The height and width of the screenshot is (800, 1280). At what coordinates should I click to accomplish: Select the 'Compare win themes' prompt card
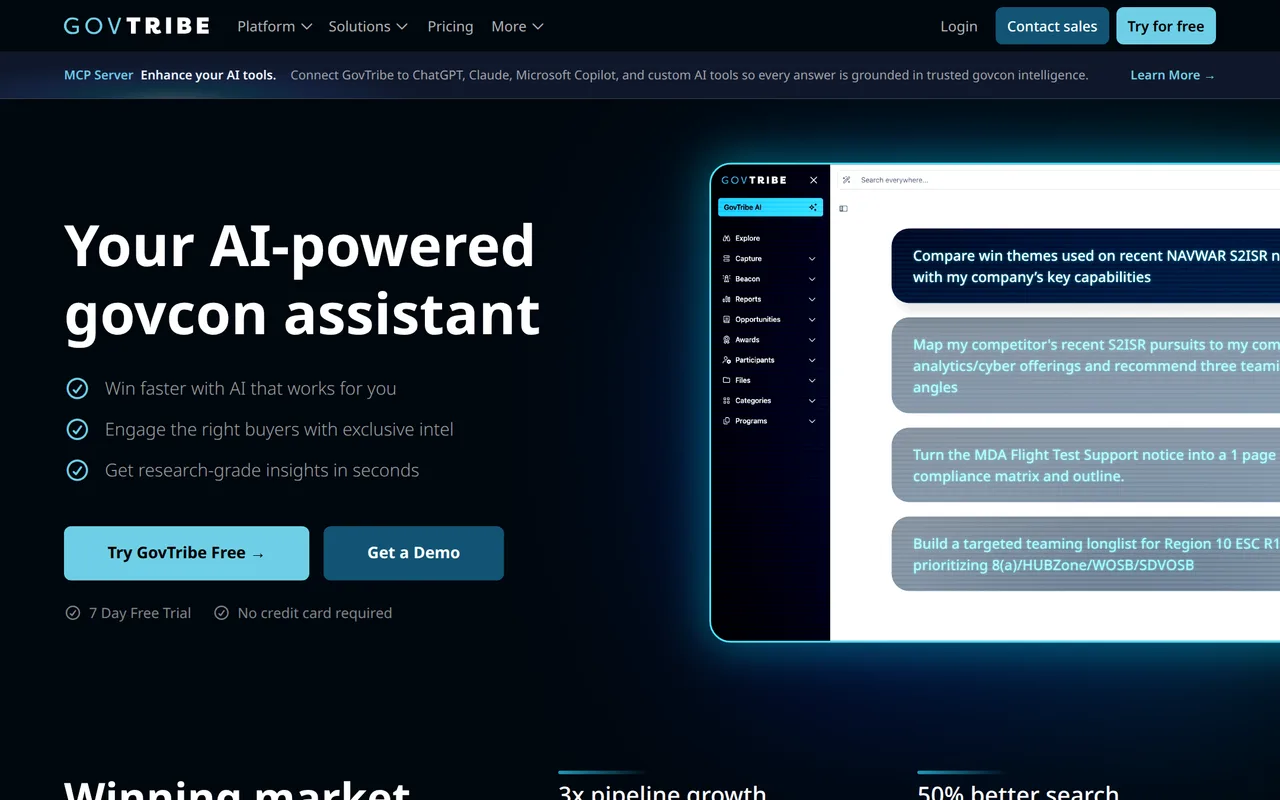tap(1086, 266)
